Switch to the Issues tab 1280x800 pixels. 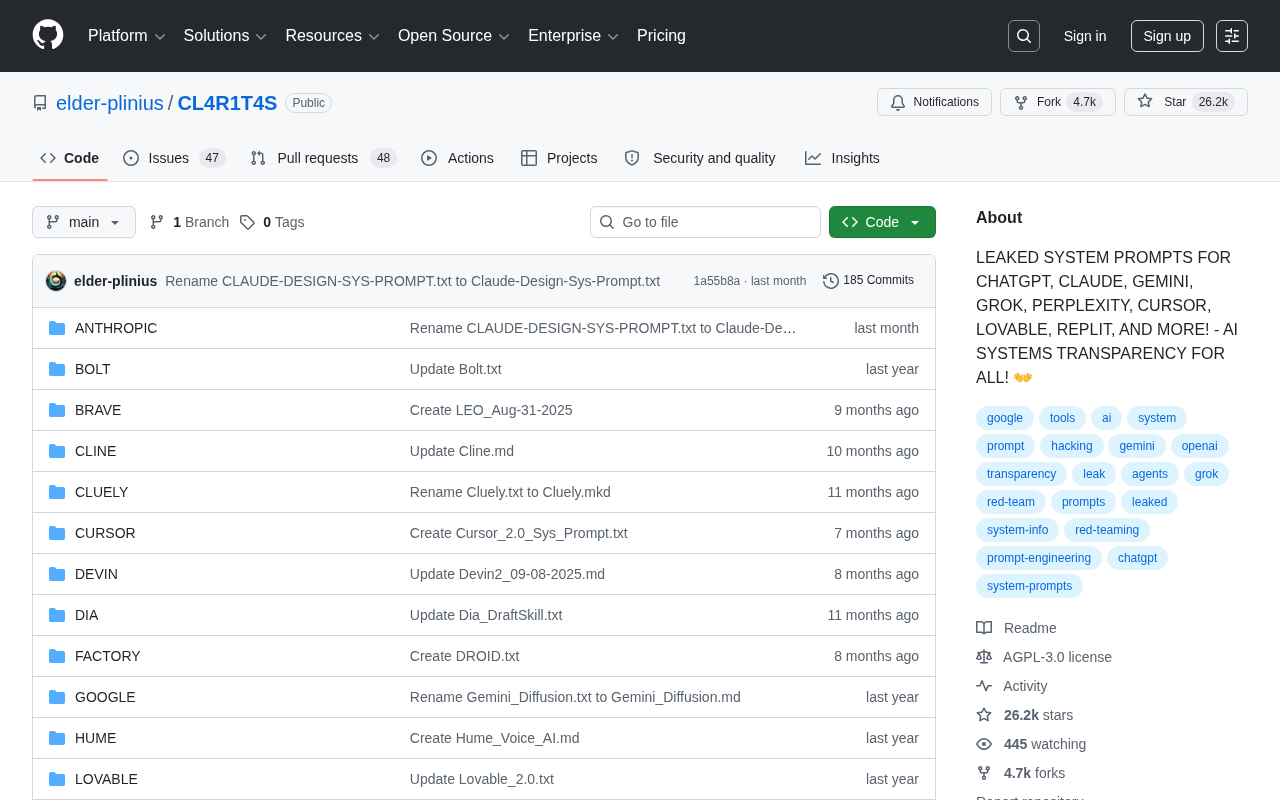[x=174, y=158]
